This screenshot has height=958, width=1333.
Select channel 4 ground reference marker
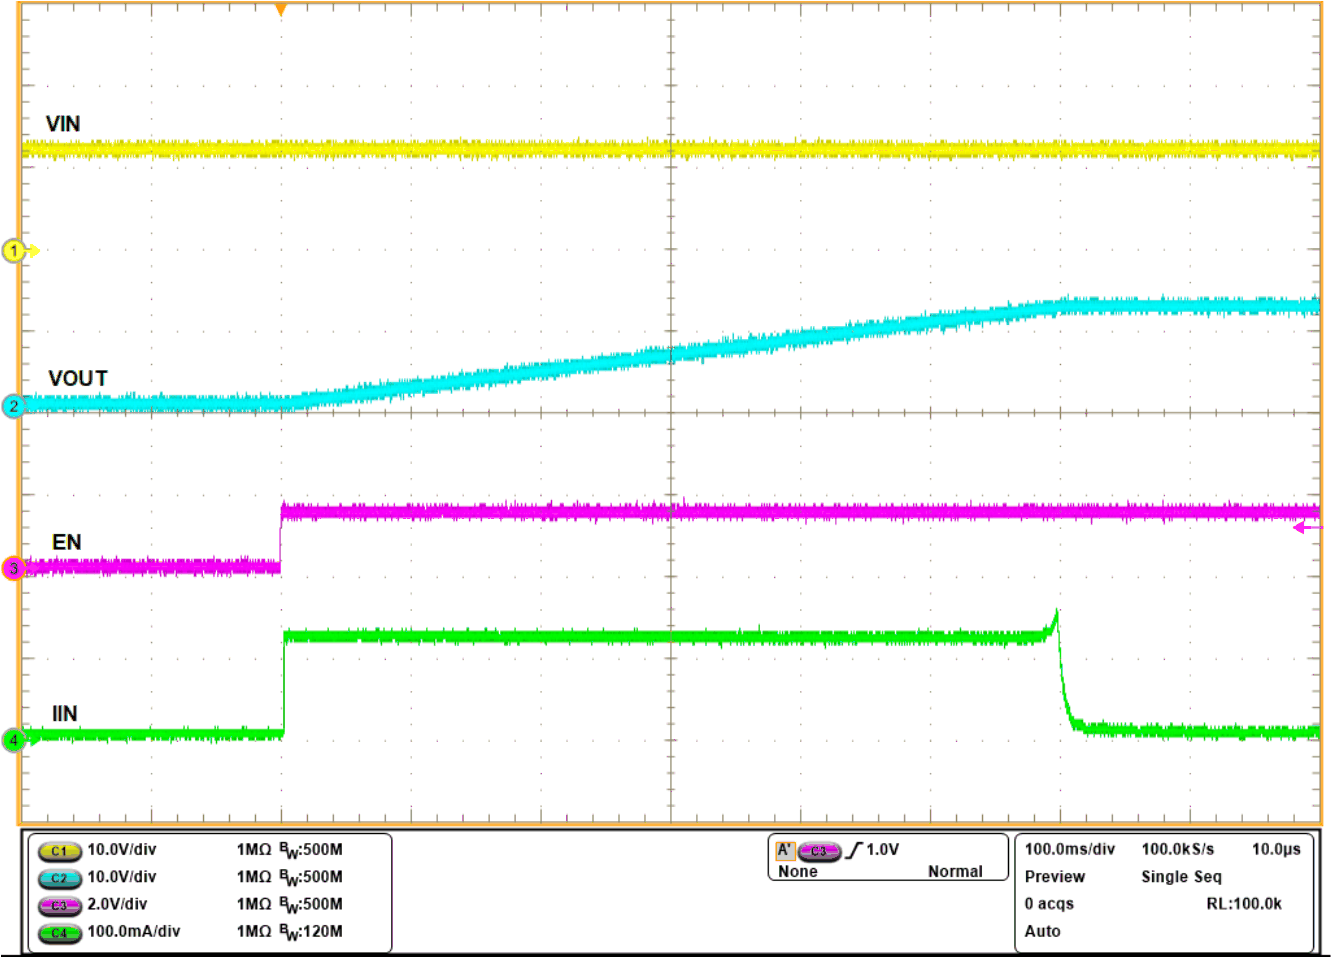[13, 740]
